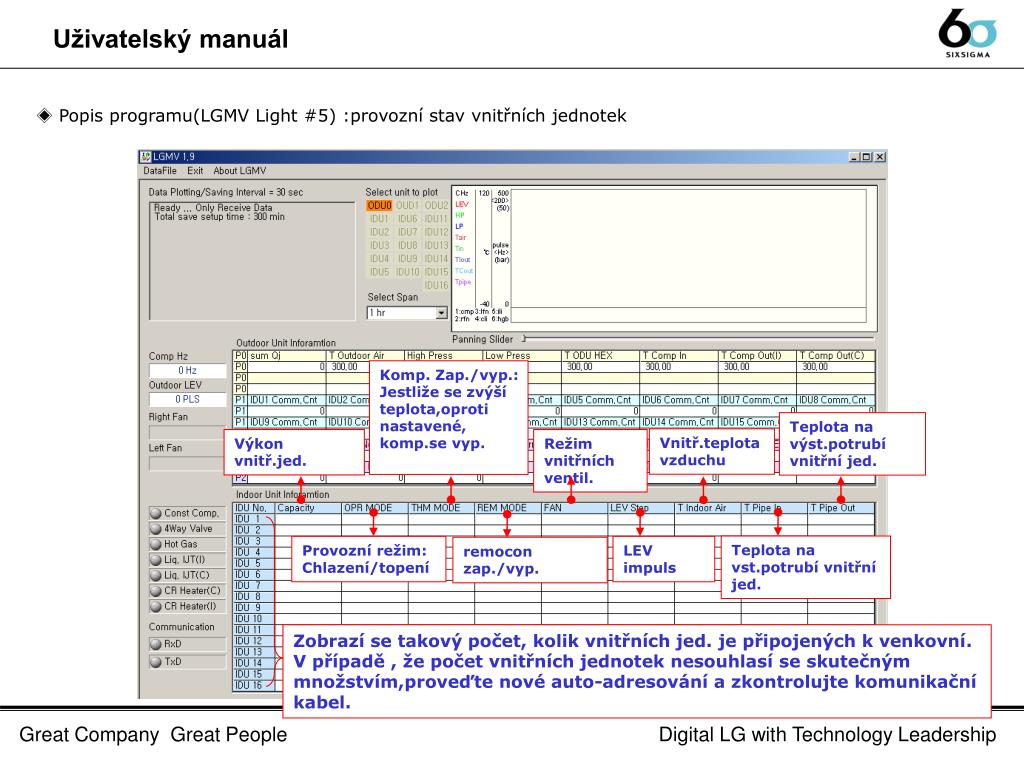Select IDU7 unit to plot
Viewport: 1024px width, 768px height.
tap(408, 232)
